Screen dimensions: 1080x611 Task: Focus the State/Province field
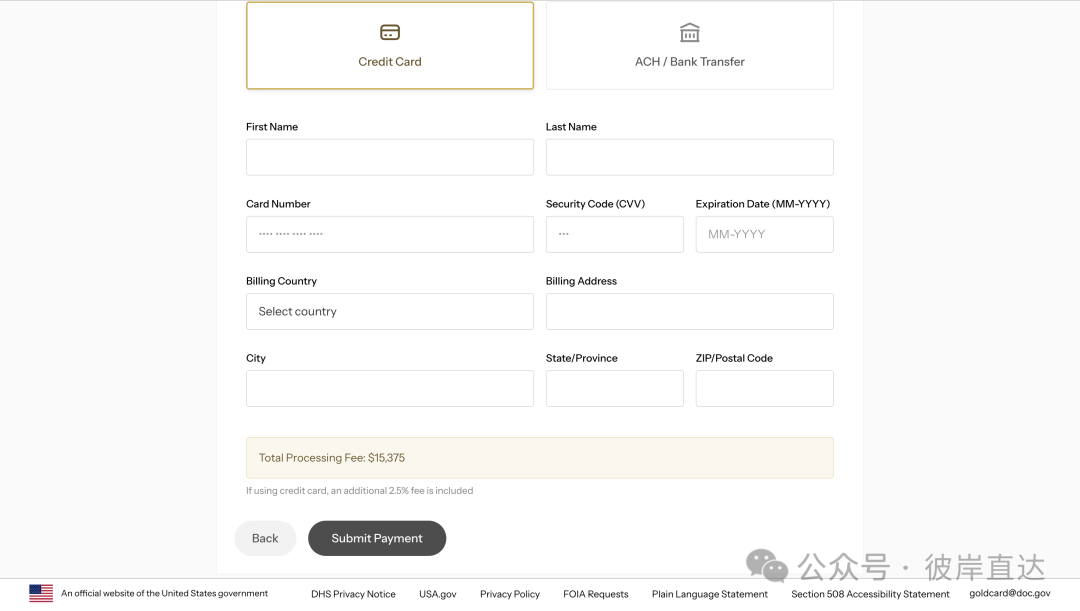(614, 389)
